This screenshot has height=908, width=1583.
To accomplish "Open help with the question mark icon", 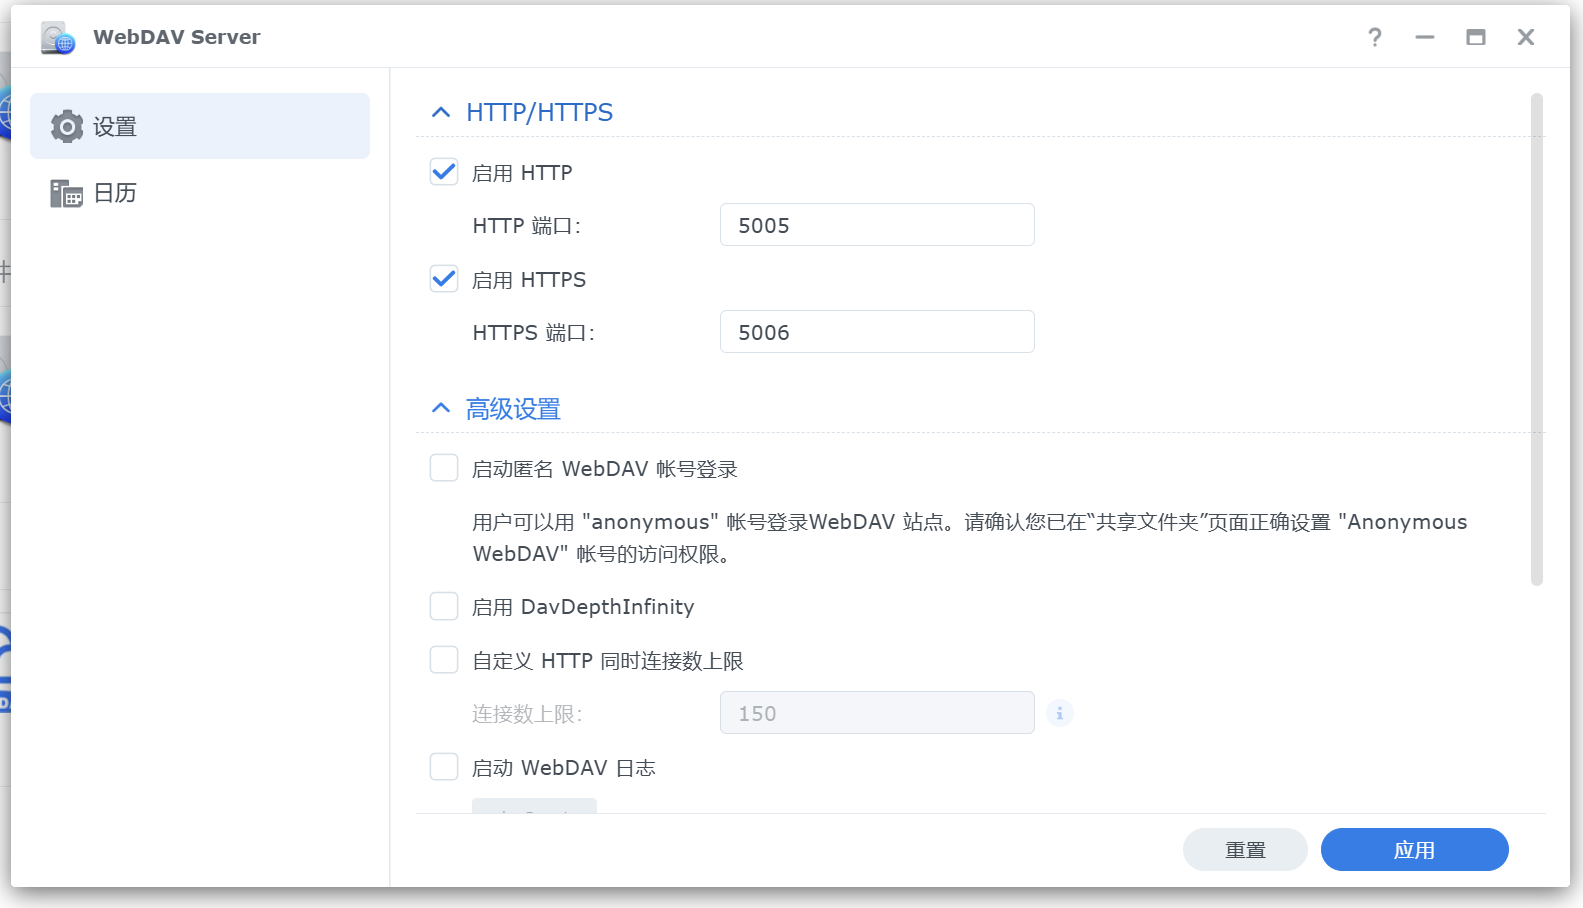I will (x=1375, y=38).
